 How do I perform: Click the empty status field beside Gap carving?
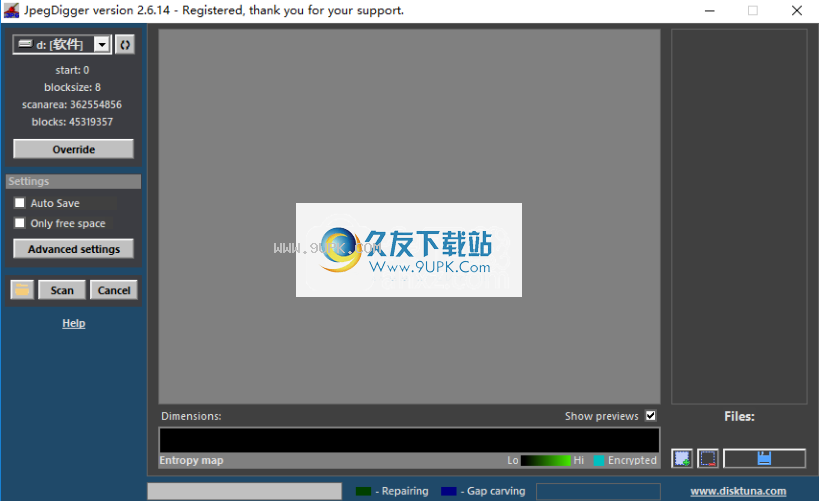pos(598,491)
